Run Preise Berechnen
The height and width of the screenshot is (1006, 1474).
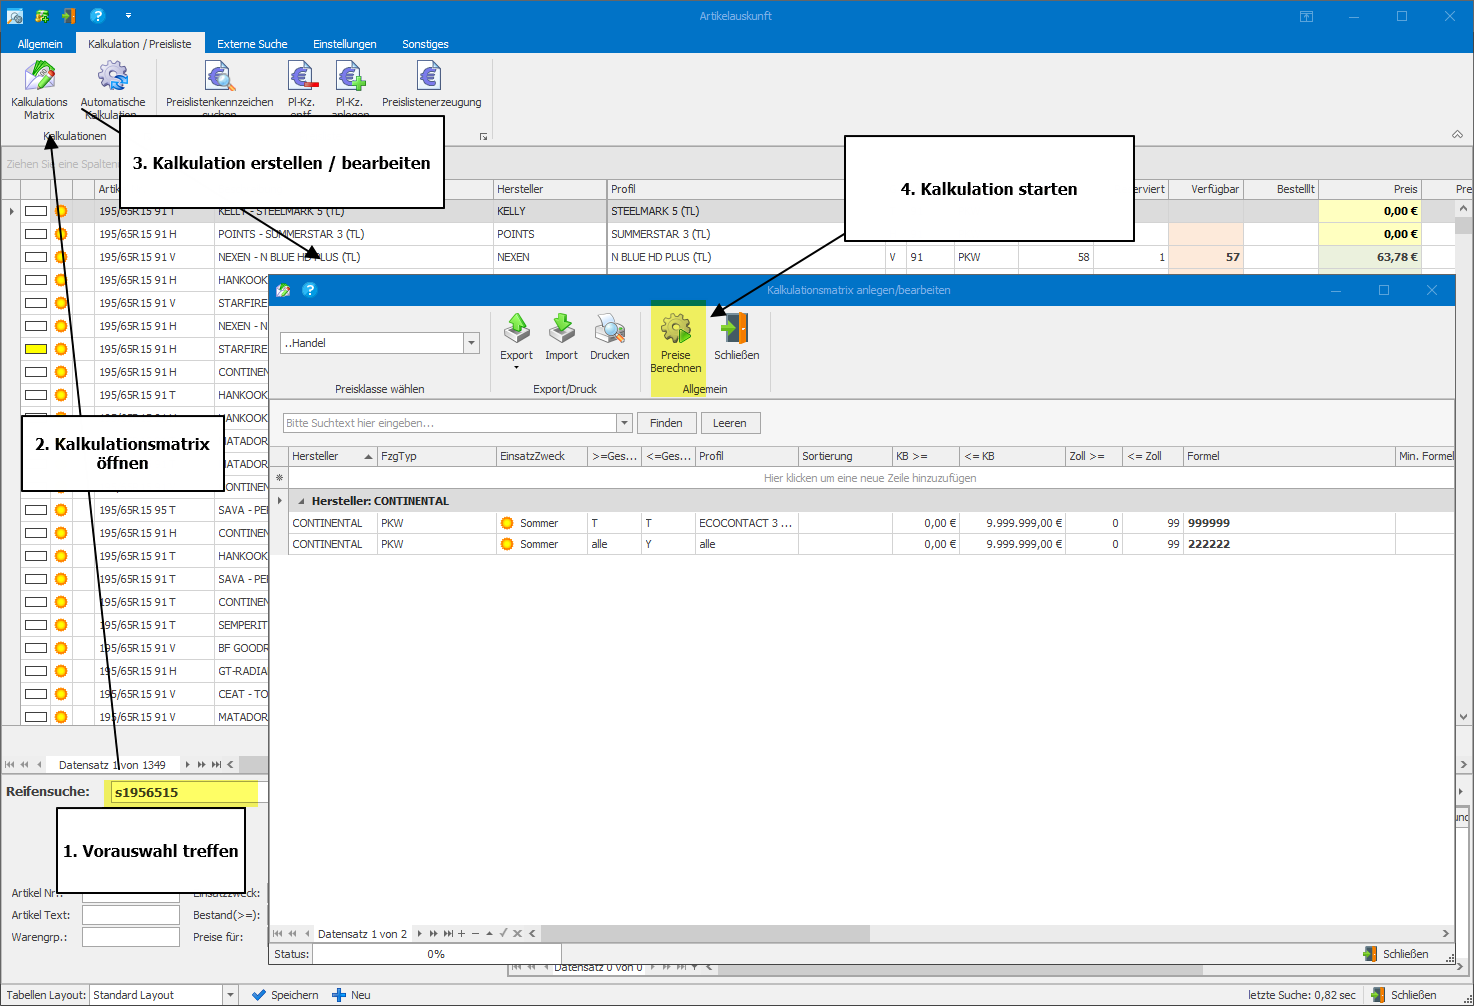(x=676, y=341)
